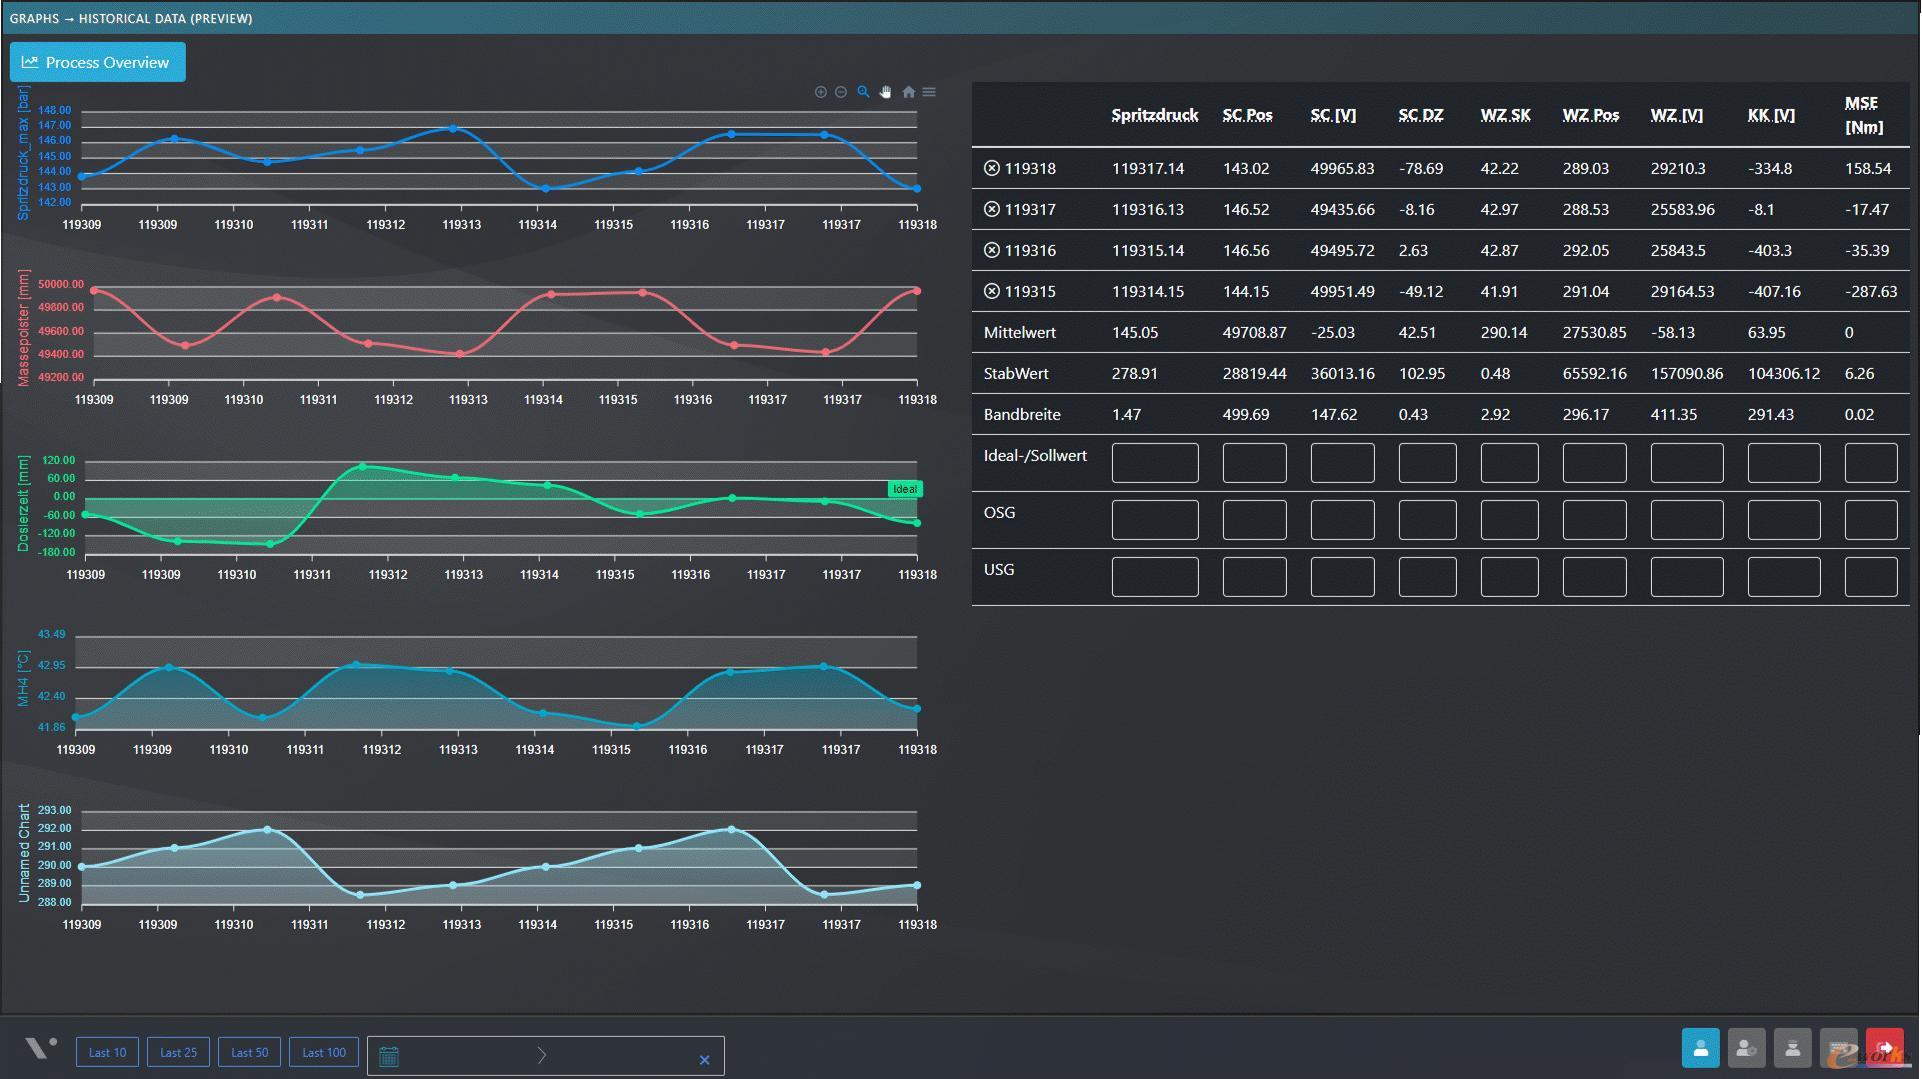Click Ideal-/Sollwert input for Spritzdruck

1155,463
